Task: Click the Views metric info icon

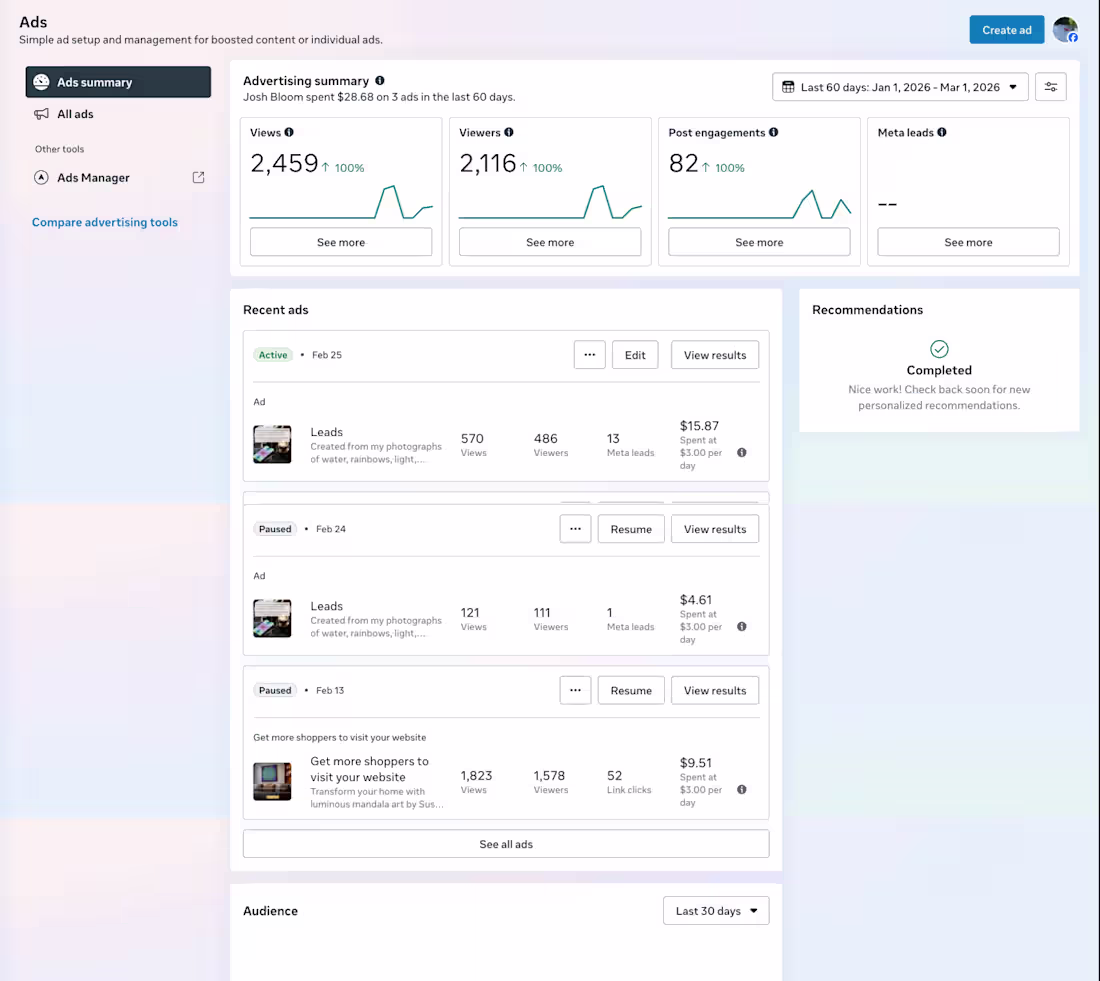Action: (289, 132)
